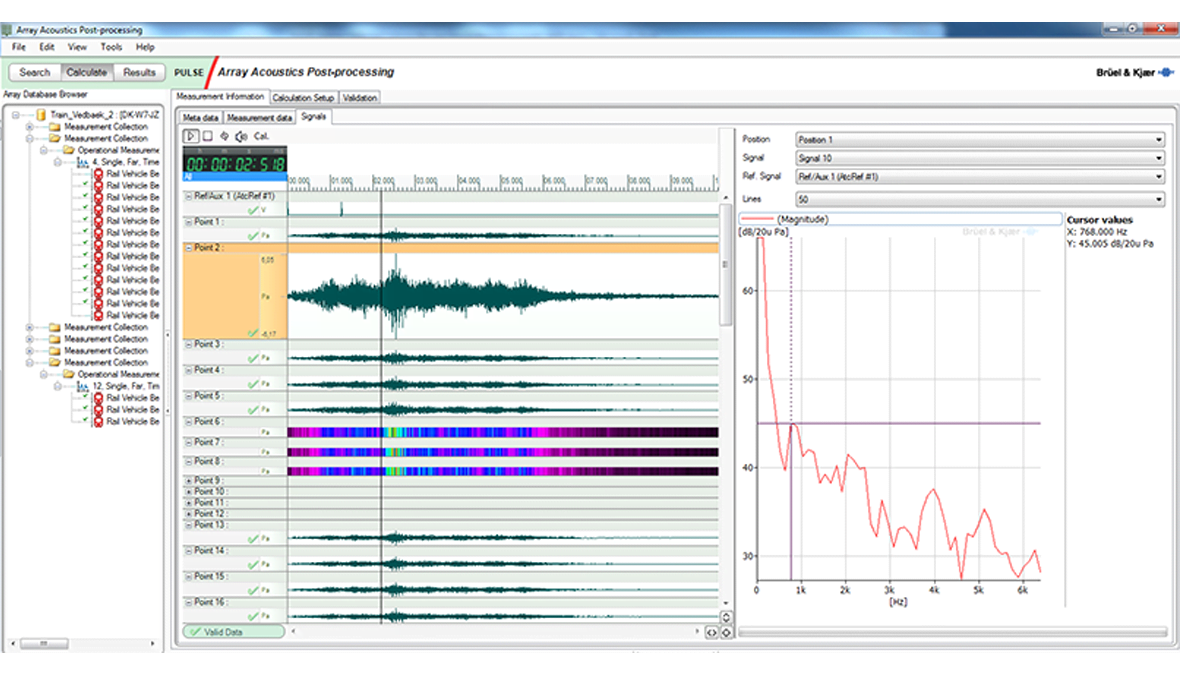Open the Lines dropdown showing 50
Viewport: 1180px width, 674px height.
[x=980, y=199]
